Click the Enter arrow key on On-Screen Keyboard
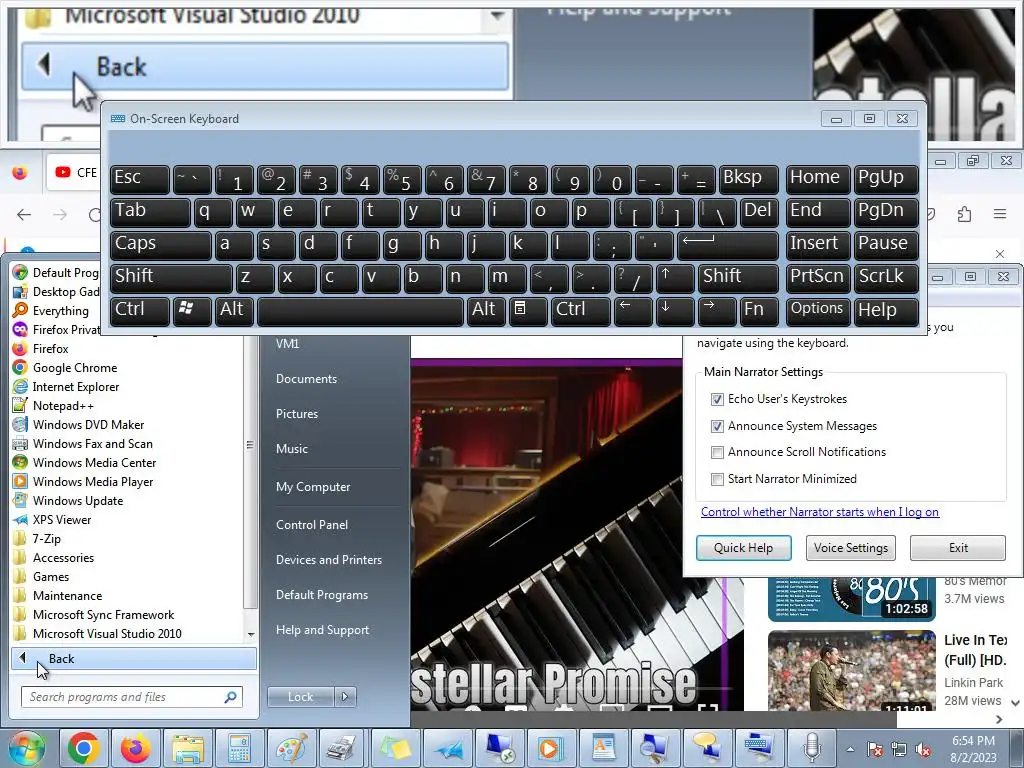 (x=729, y=245)
